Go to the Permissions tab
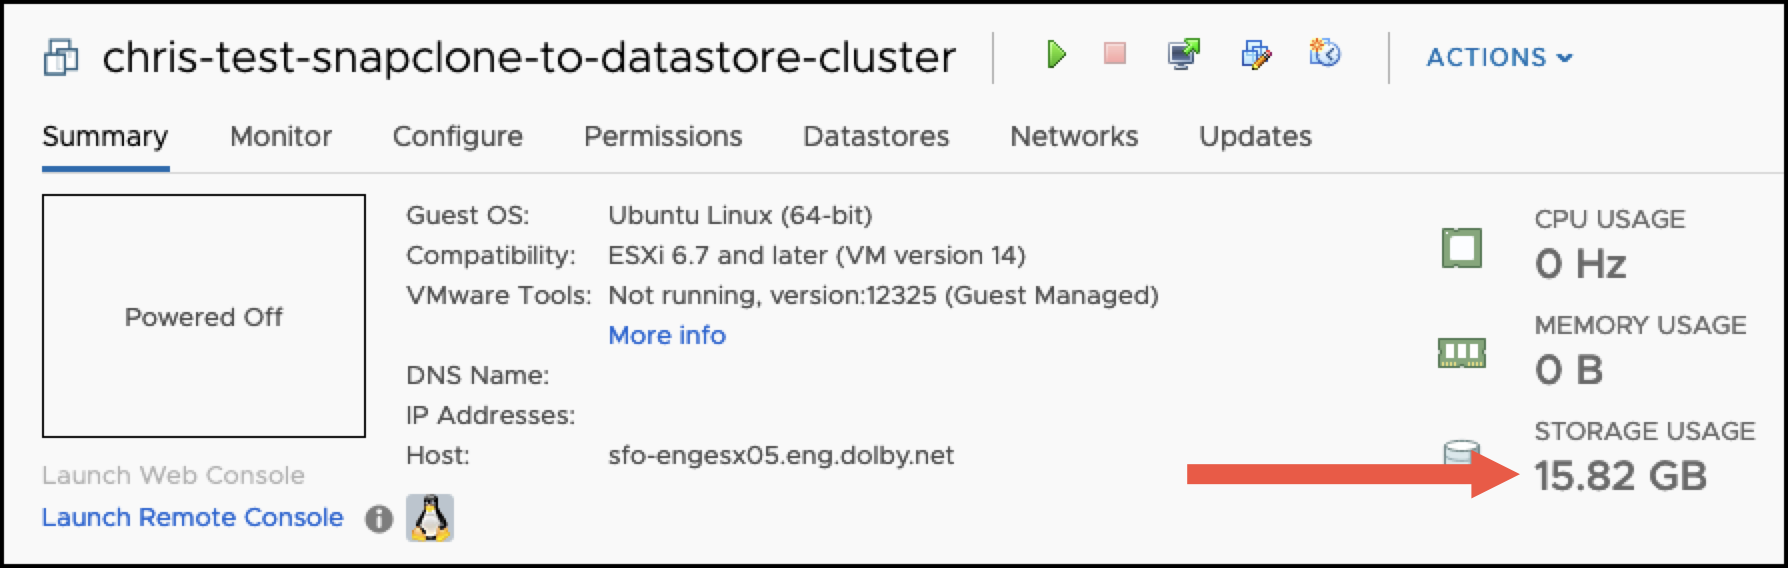Viewport: 1788px width, 568px height. (x=663, y=136)
